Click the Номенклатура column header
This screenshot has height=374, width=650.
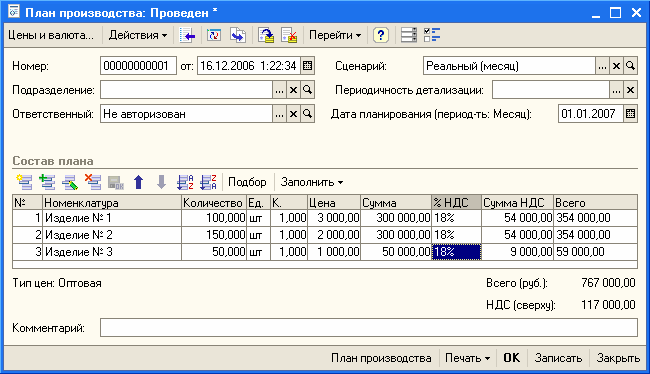tap(112, 203)
